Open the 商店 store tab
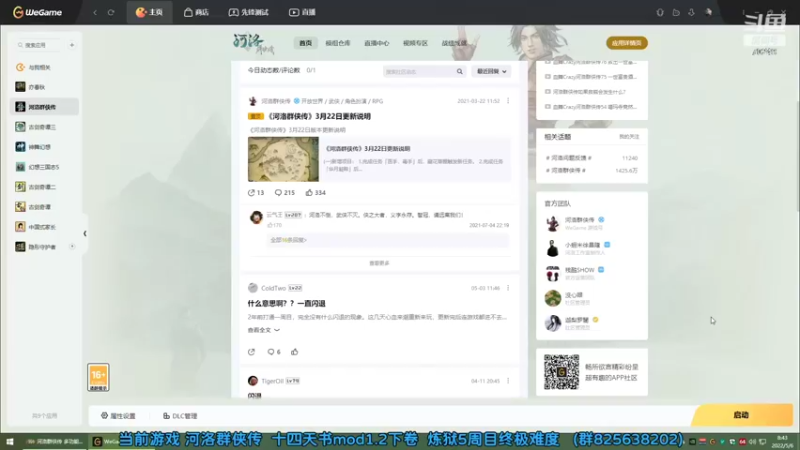This screenshot has width=800, height=450. (x=196, y=12)
